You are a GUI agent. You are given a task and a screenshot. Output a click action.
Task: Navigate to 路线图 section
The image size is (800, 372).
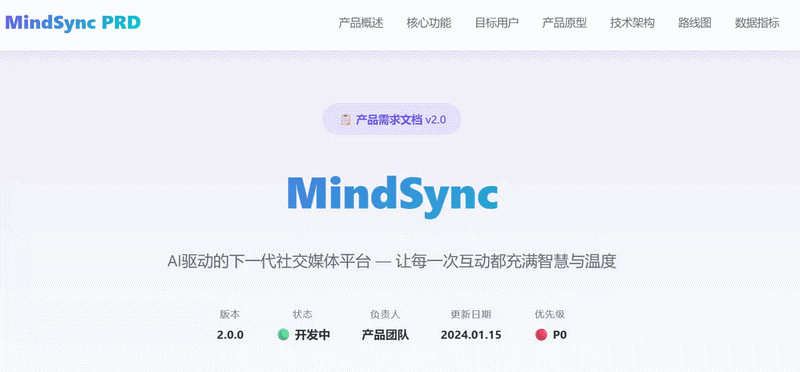694,23
